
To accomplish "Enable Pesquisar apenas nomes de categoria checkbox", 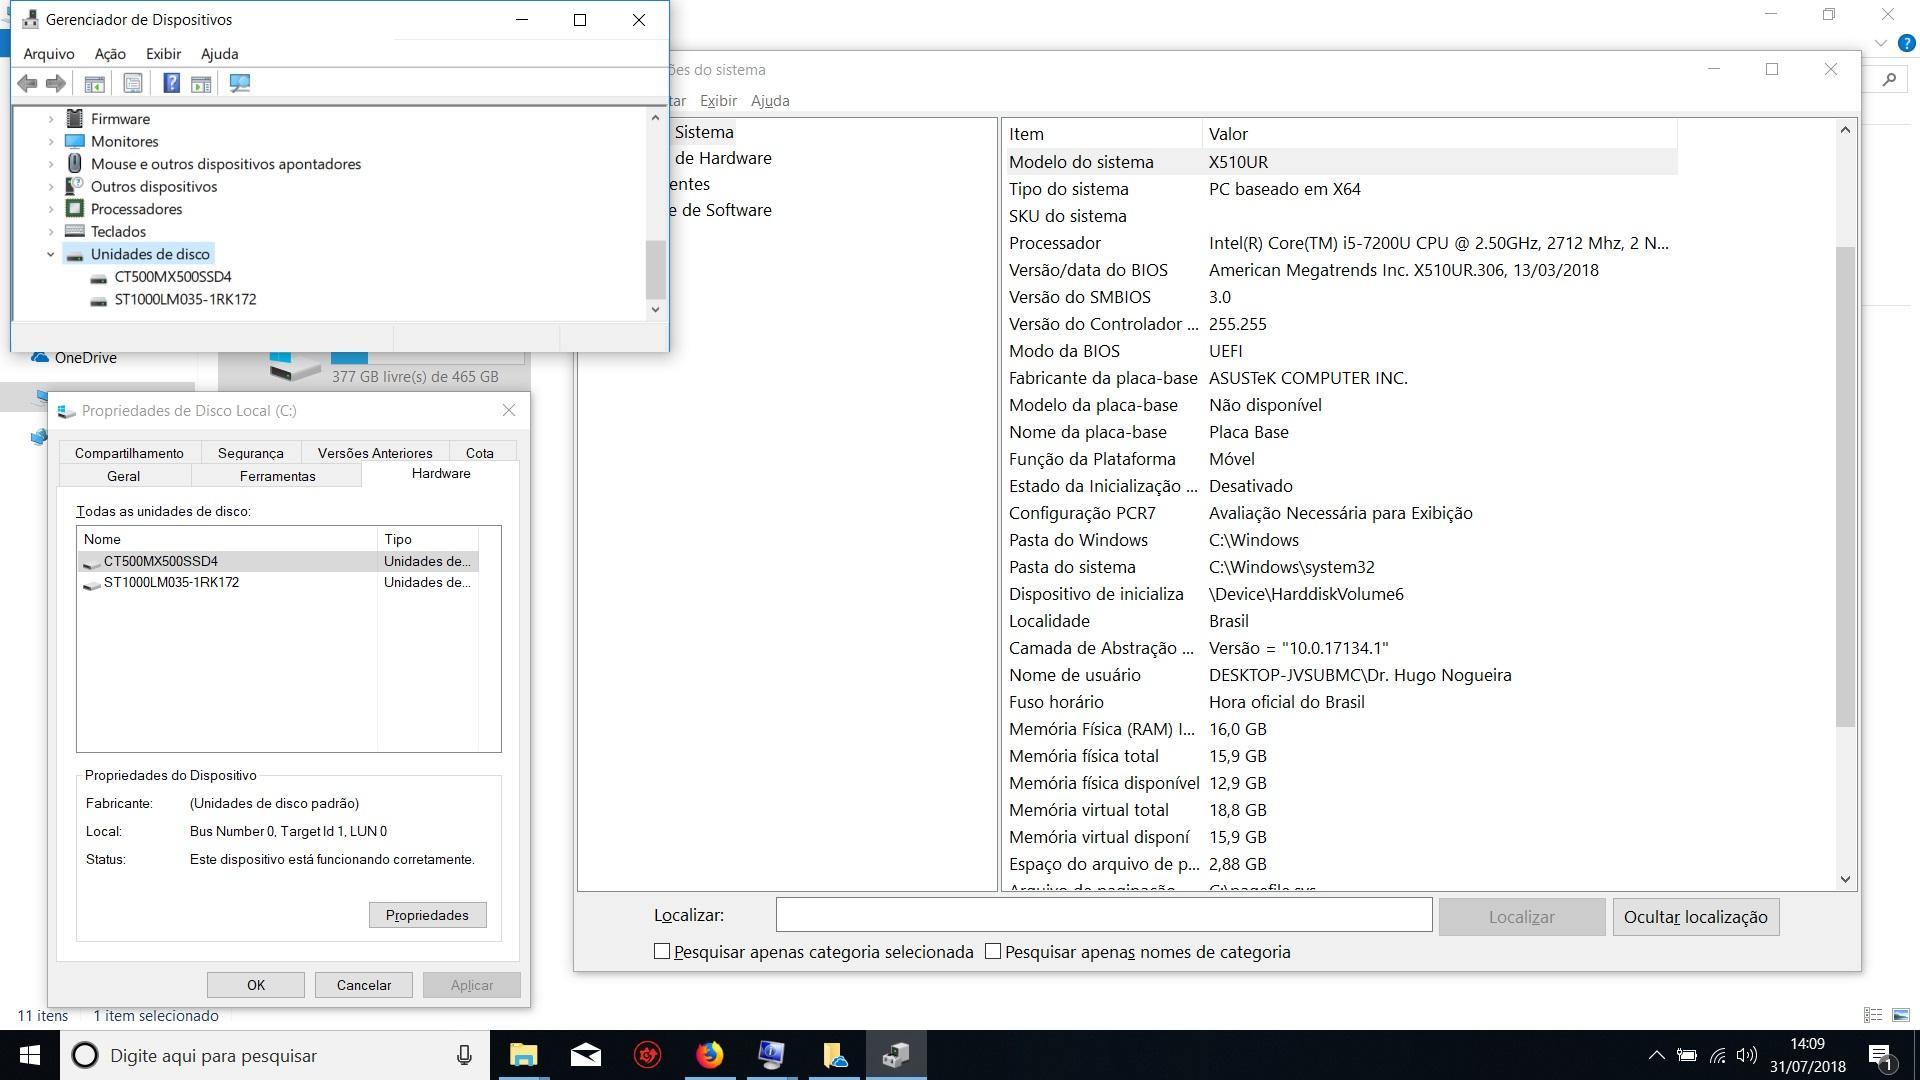I will point(993,952).
